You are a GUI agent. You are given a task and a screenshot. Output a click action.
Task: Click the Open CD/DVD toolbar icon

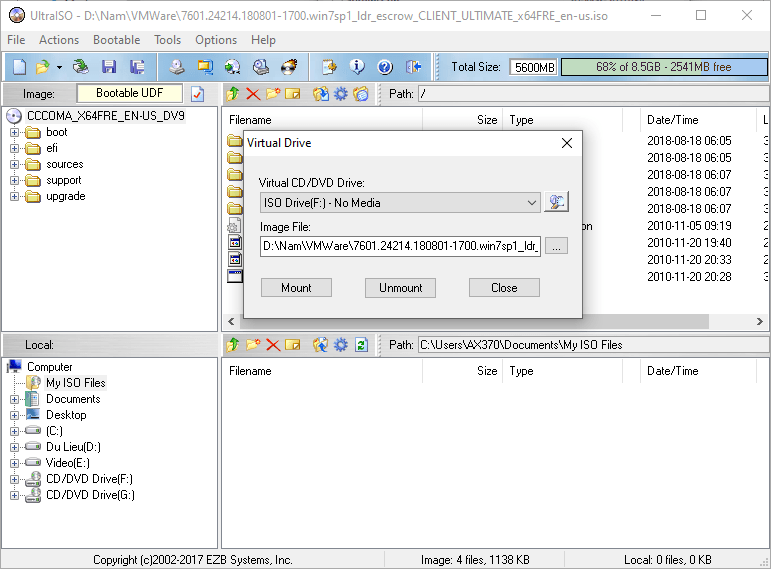pyautogui.click(x=80, y=67)
